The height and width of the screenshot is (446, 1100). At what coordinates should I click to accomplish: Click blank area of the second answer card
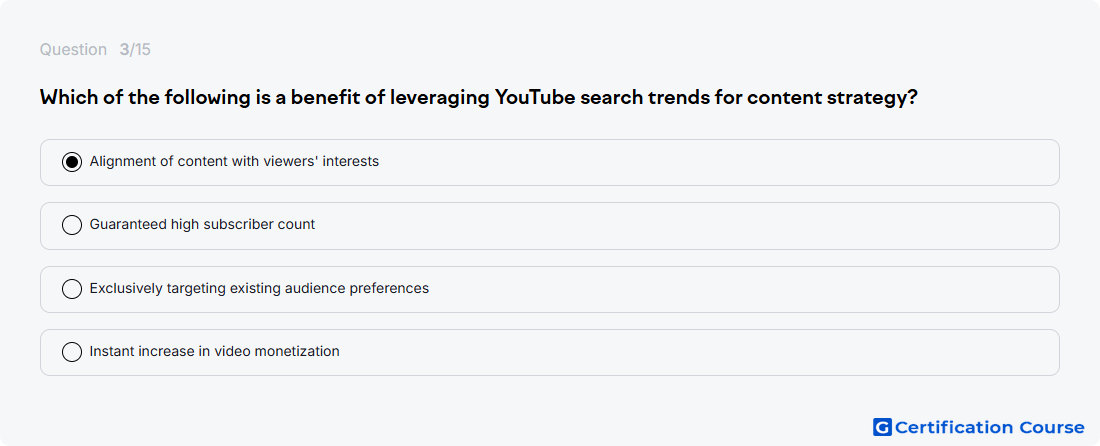point(702,226)
